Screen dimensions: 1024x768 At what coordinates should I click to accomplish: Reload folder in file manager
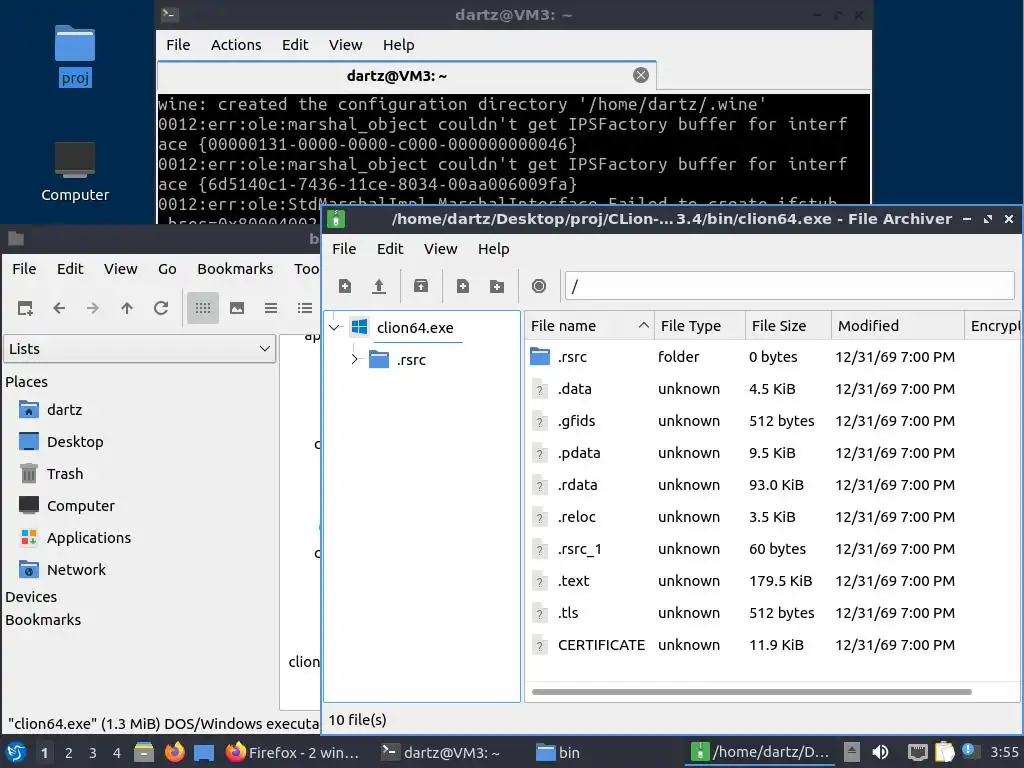click(x=161, y=308)
